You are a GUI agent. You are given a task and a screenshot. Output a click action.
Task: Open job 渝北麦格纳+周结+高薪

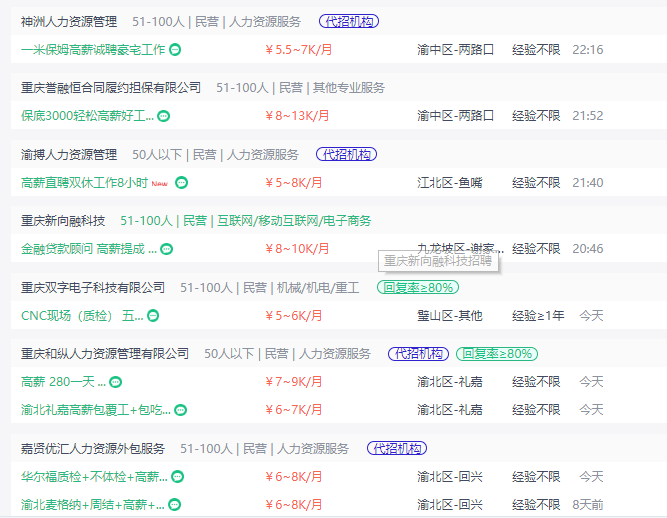(x=93, y=505)
